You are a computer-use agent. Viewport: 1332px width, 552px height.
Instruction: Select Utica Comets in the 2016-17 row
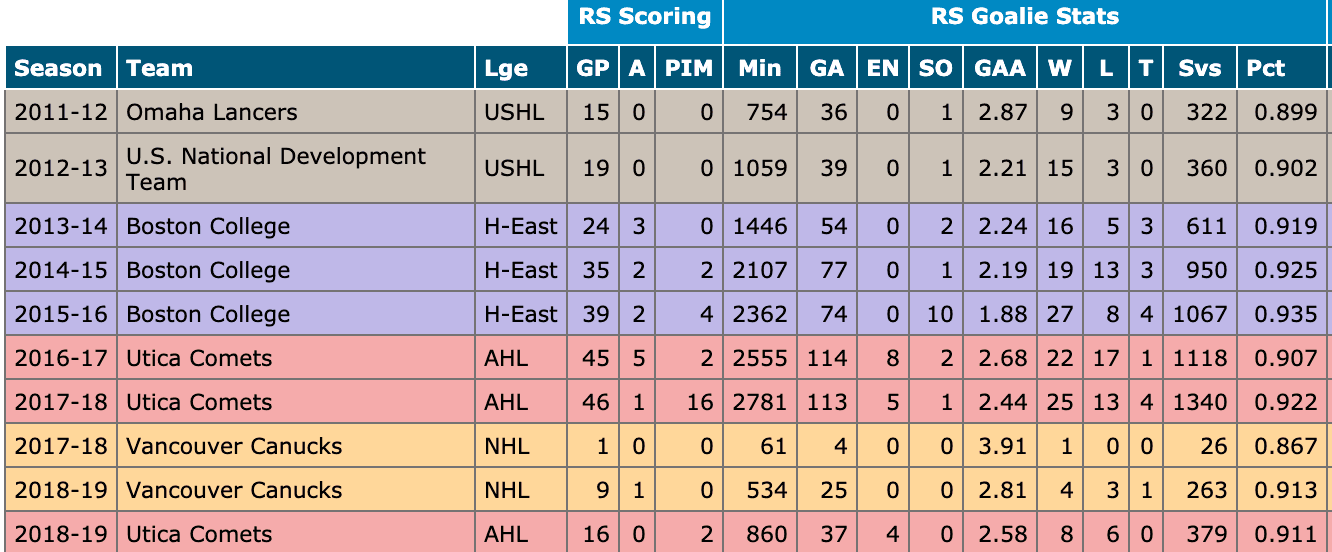point(199,359)
